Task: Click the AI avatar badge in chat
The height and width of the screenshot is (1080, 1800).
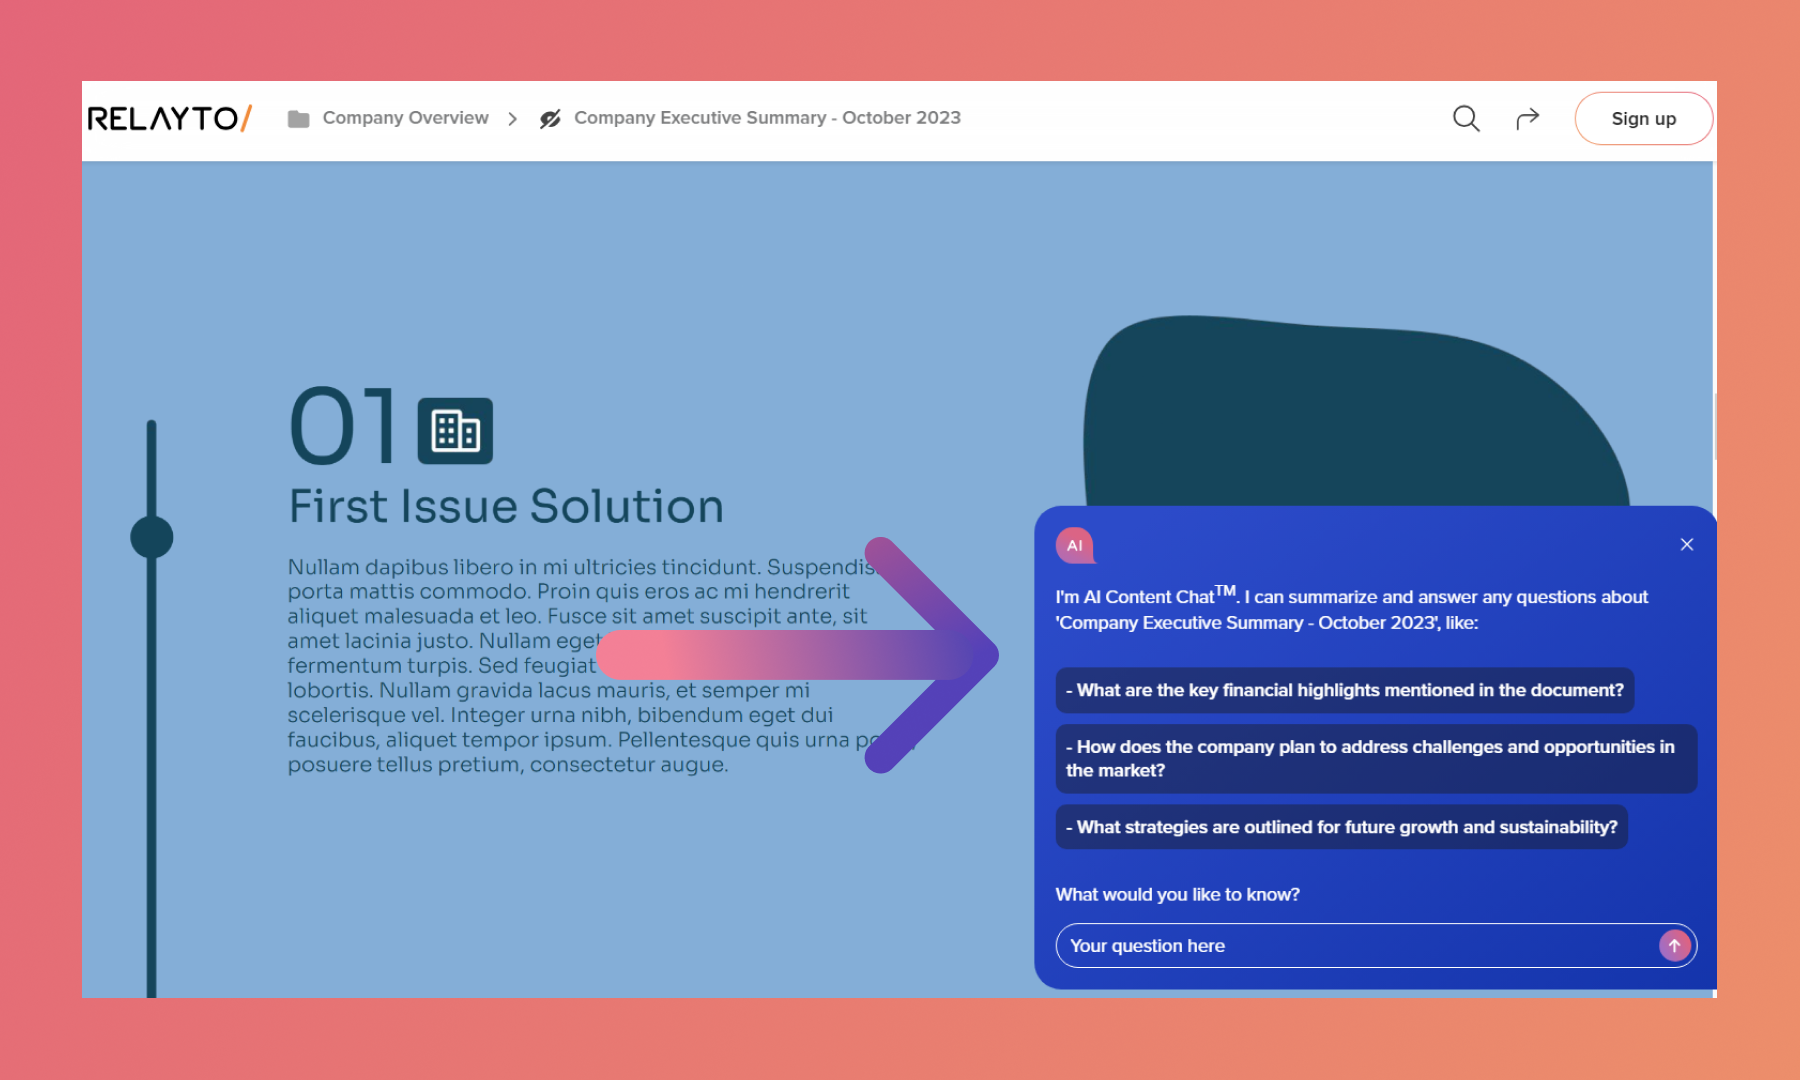Action: coord(1075,546)
